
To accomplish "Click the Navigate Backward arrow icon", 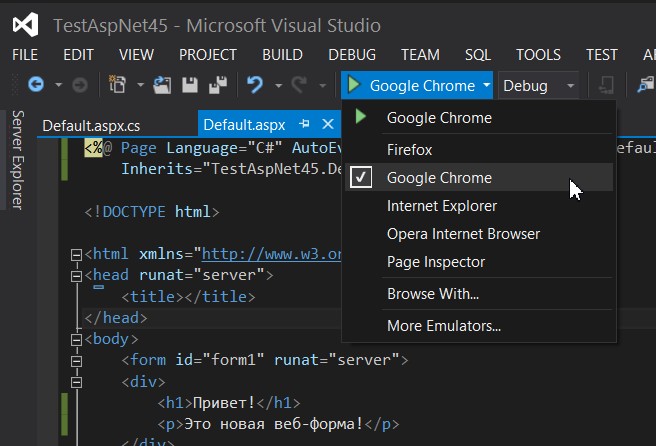I will (x=36, y=85).
